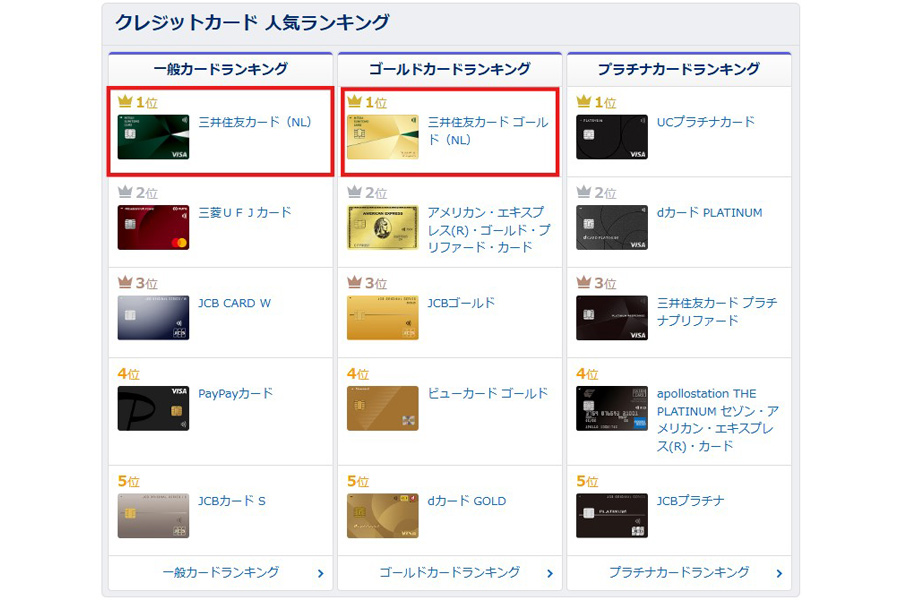Open the dカード GOLD link
The image size is (900, 600).
pyautogui.click(x=467, y=501)
